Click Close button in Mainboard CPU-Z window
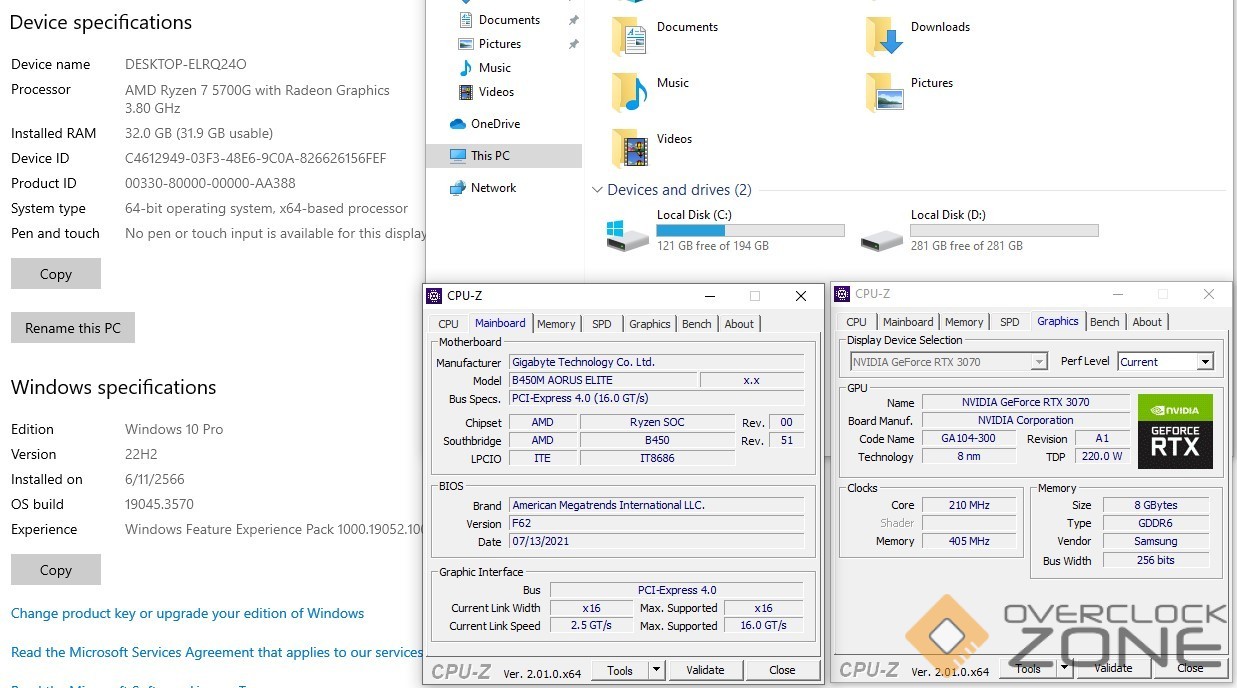Screen dimensions: 1237x688 click(x=783, y=670)
